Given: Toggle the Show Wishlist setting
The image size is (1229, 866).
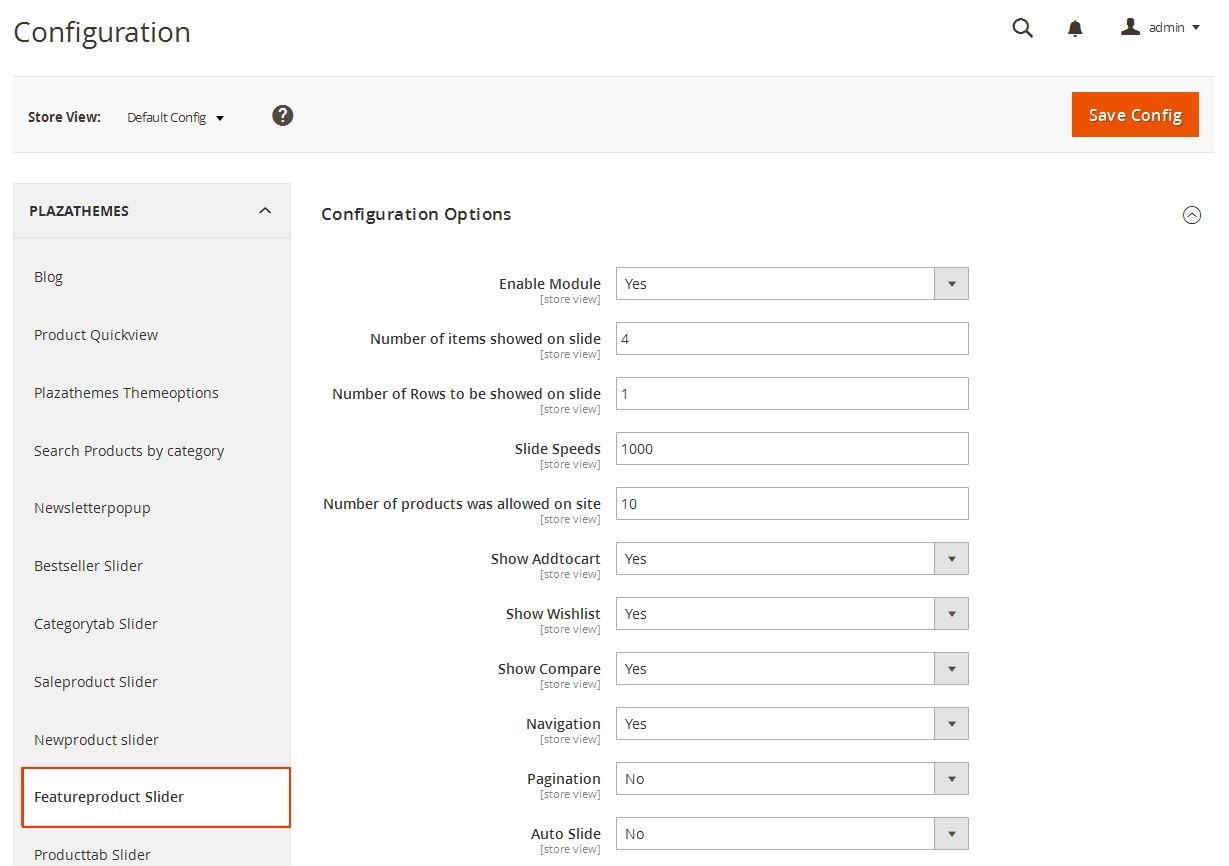Looking at the screenshot, I should pos(950,613).
